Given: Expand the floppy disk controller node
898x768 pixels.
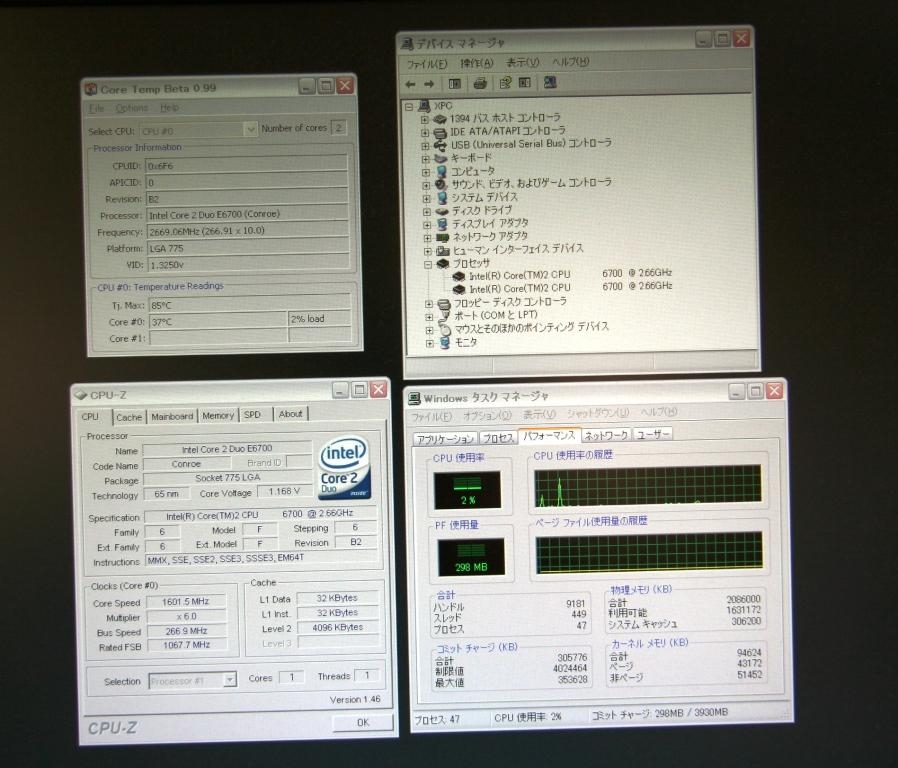Looking at the screenshot, I should coord(428,304).
